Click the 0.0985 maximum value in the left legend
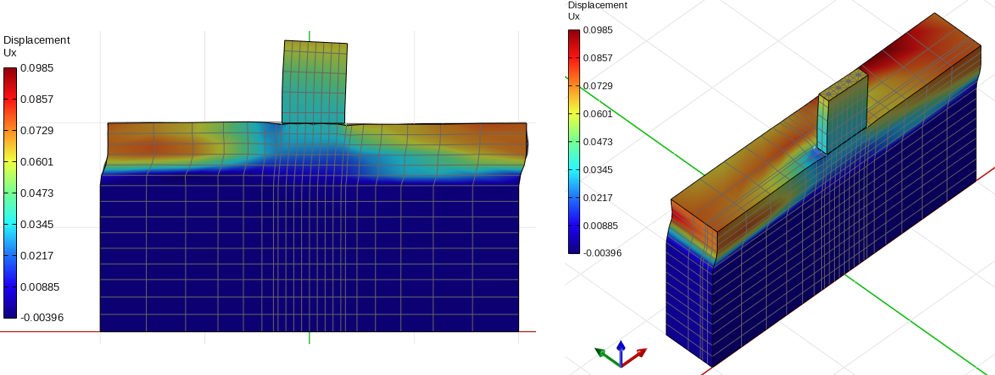995x375 pixels. (38, 68)
